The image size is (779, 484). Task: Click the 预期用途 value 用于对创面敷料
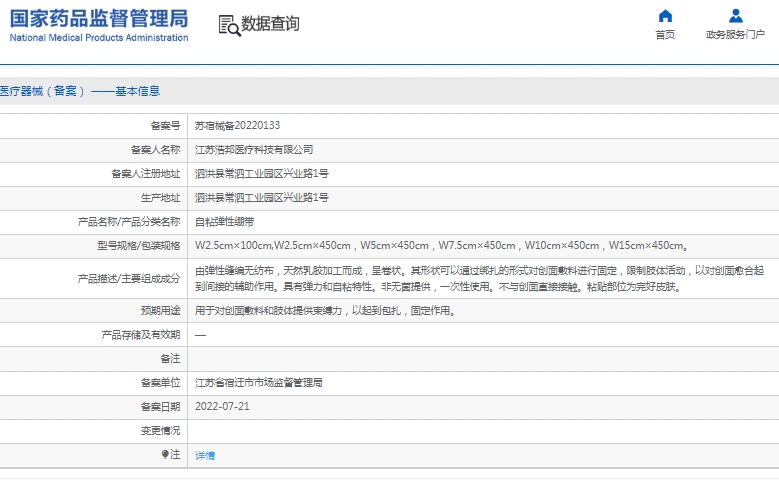[325, 311]
